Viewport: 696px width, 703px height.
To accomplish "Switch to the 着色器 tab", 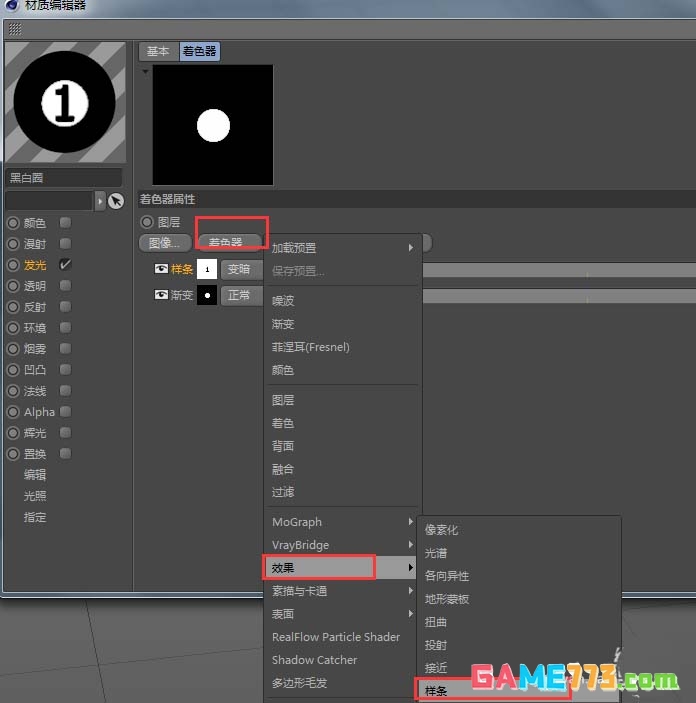I will pos(200,51).
